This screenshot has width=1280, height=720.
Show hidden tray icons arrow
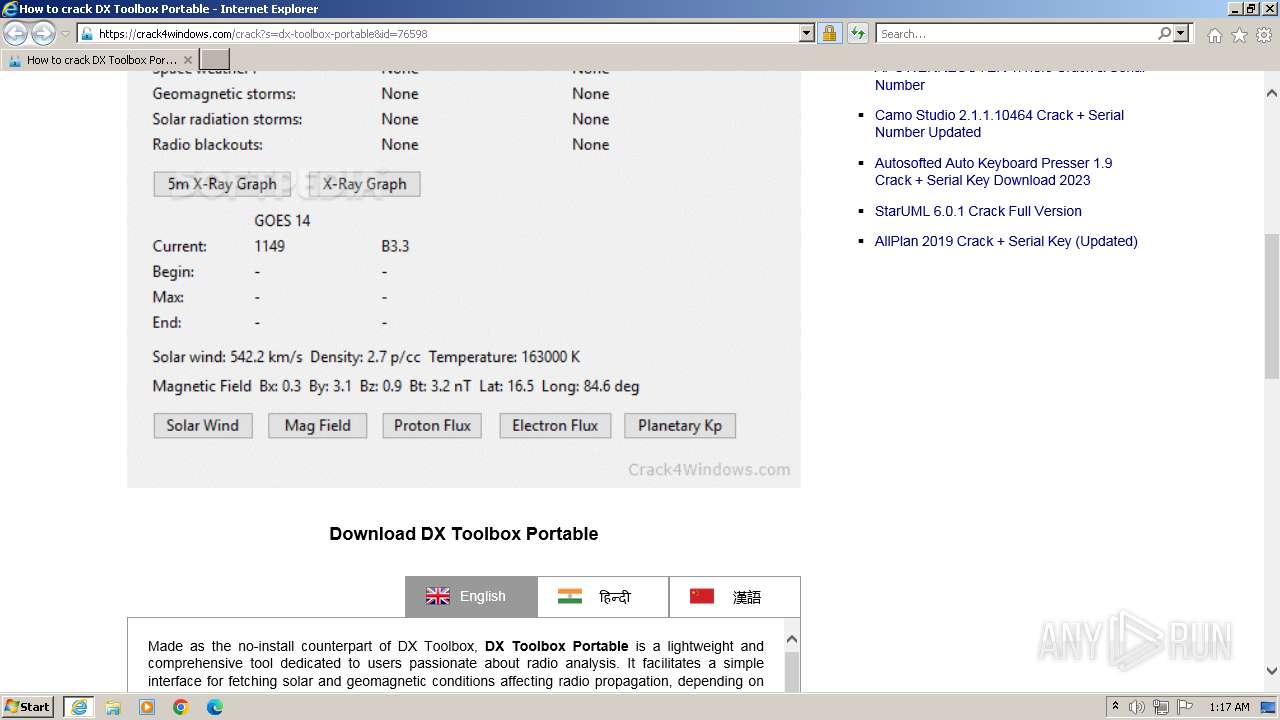tap(1115, 707)
